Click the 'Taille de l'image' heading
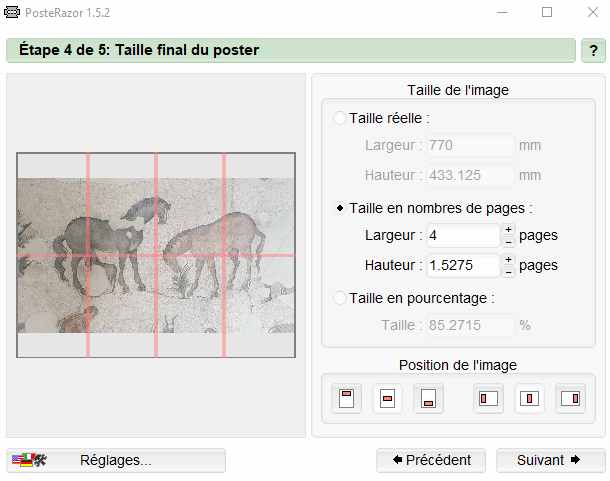610x481 pixels. pos(458,90)
